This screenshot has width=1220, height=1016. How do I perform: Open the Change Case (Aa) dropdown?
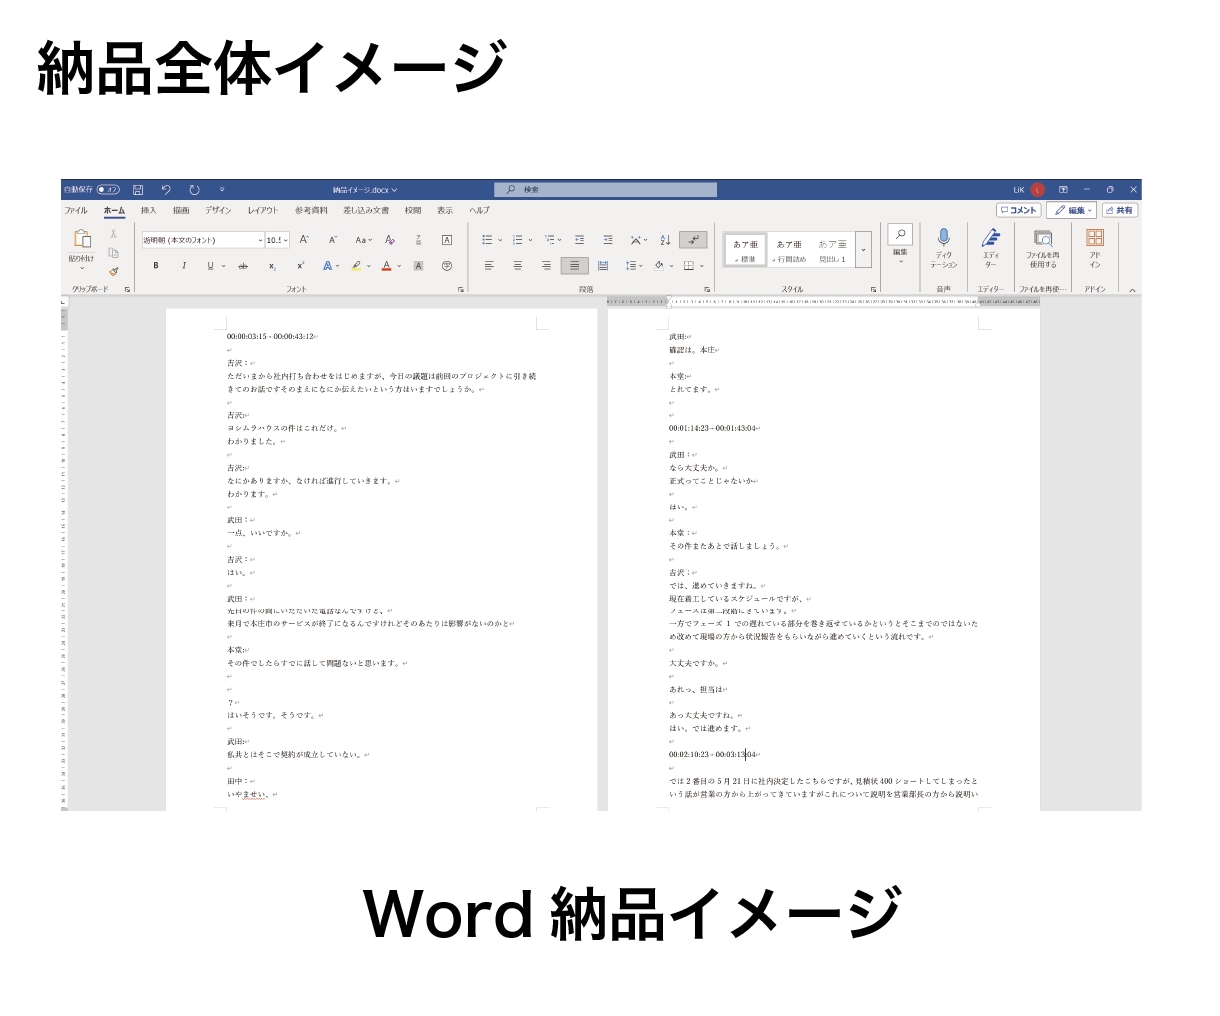click(x=362, y=240)
